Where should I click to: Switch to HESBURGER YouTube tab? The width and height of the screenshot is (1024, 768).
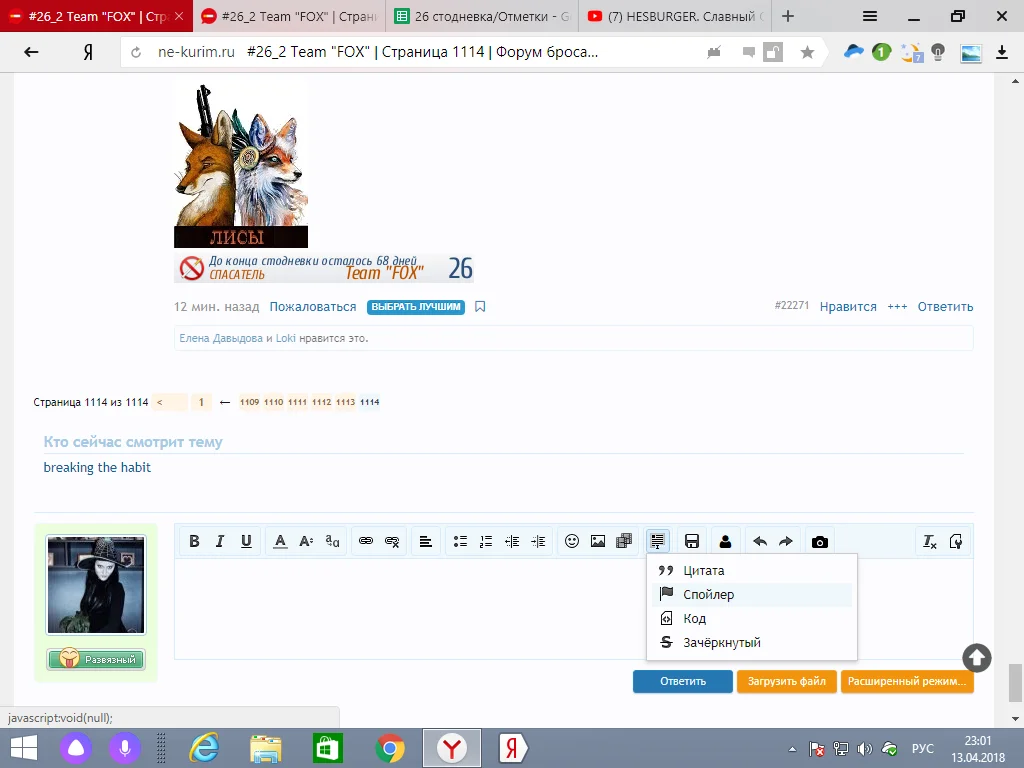click(675, 16)
